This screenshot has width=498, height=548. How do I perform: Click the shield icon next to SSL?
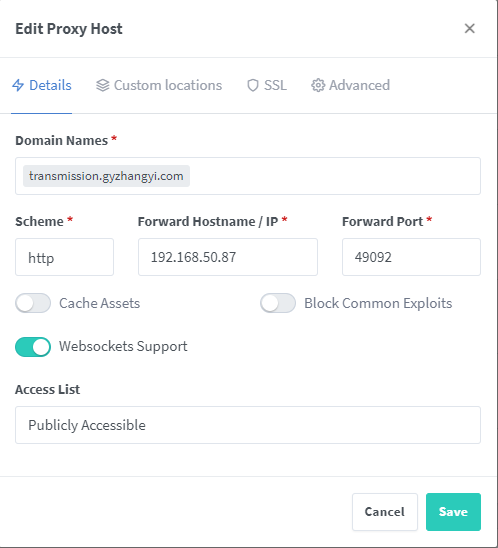point(253,85)
